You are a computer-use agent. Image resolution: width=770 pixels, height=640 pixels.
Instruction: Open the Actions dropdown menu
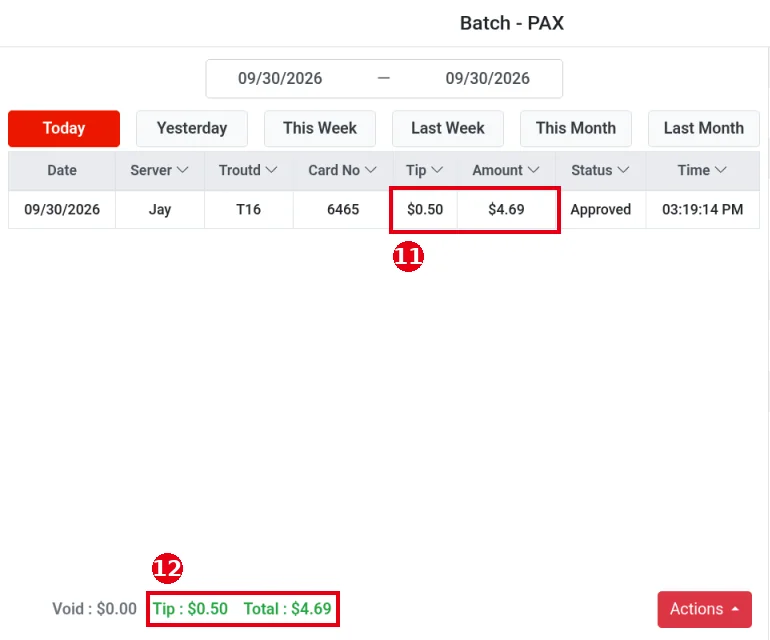pos(704,609)
